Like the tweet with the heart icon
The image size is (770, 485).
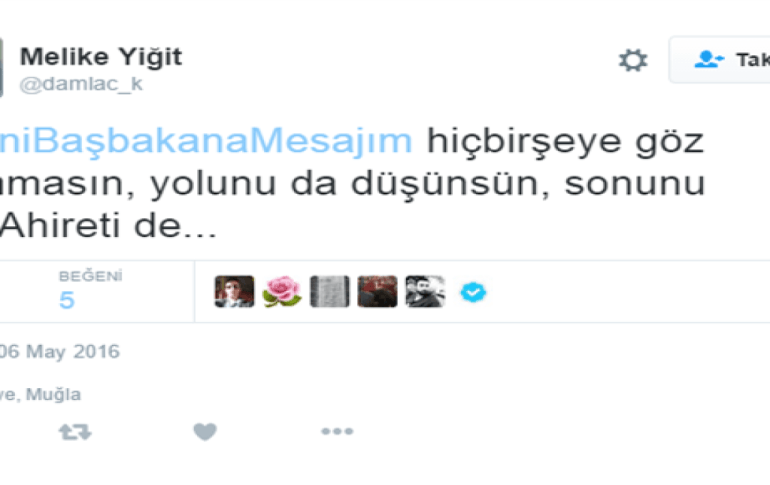click(205, 432)
